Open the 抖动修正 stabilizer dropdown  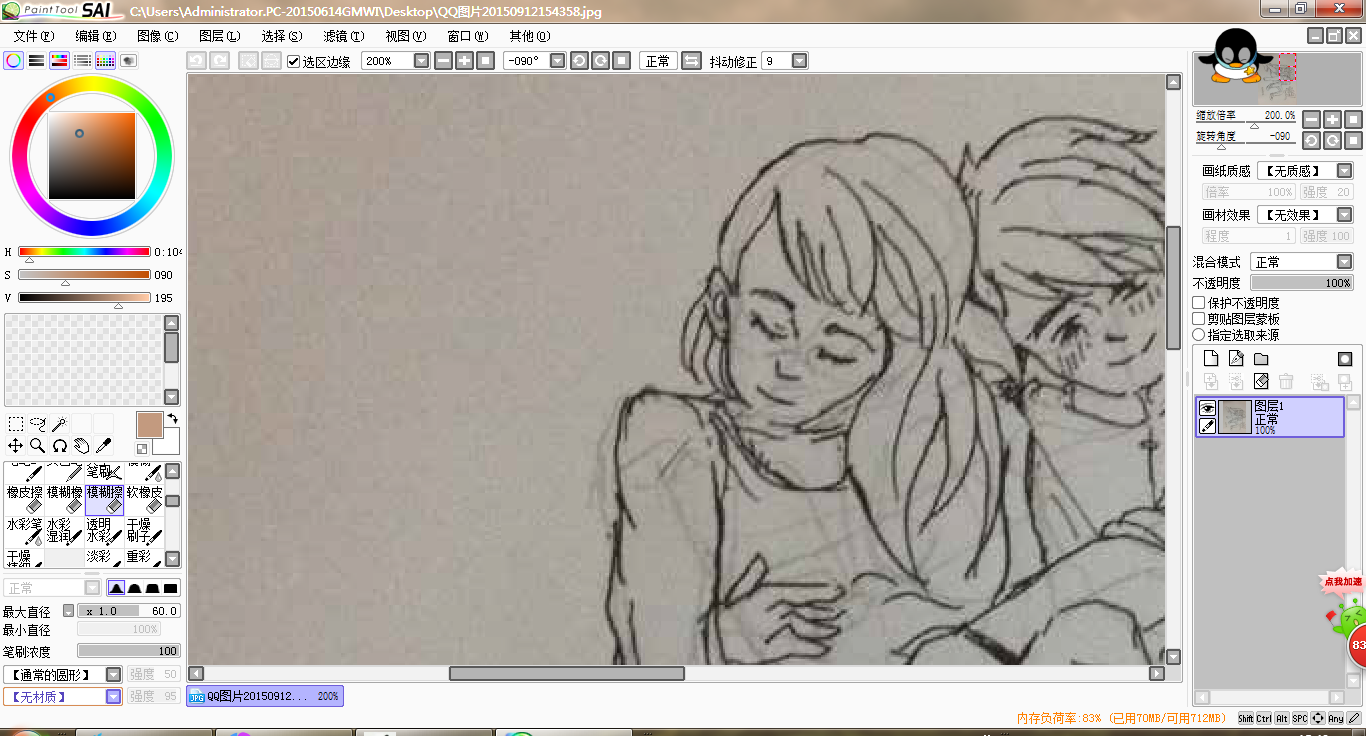coord(799,61)
